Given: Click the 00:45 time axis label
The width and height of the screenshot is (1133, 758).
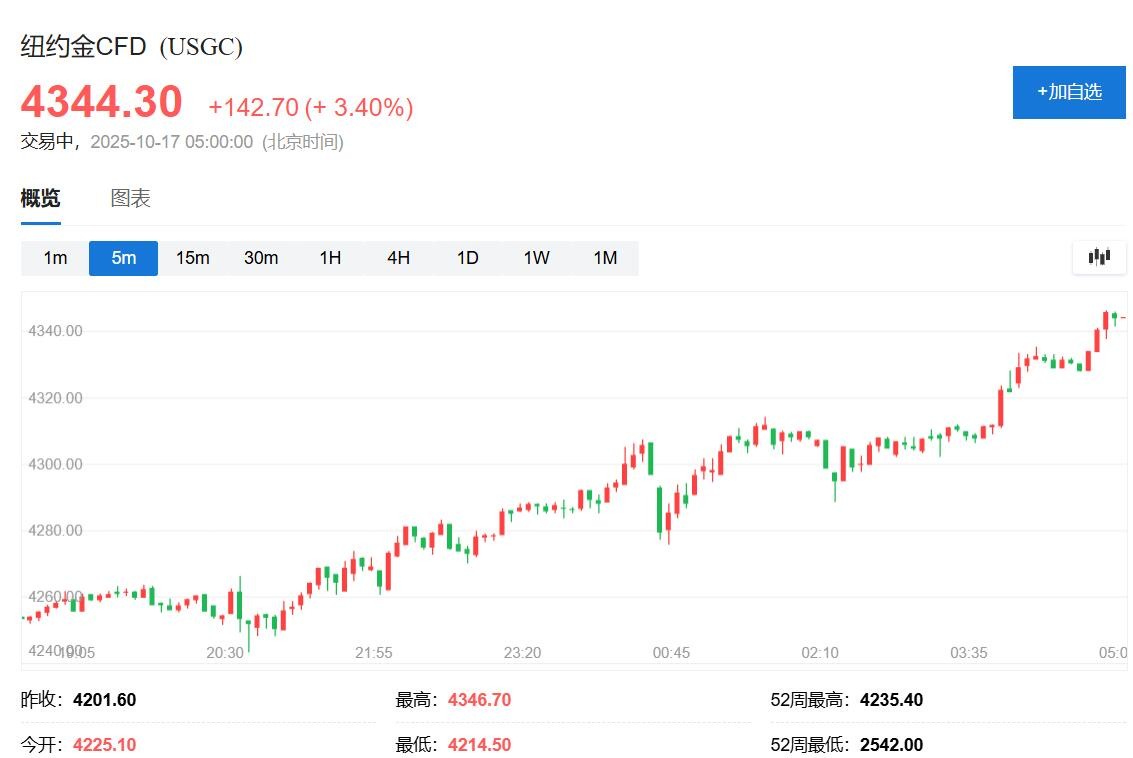Looking at the screenshot, I should click(x=671, y=653).
